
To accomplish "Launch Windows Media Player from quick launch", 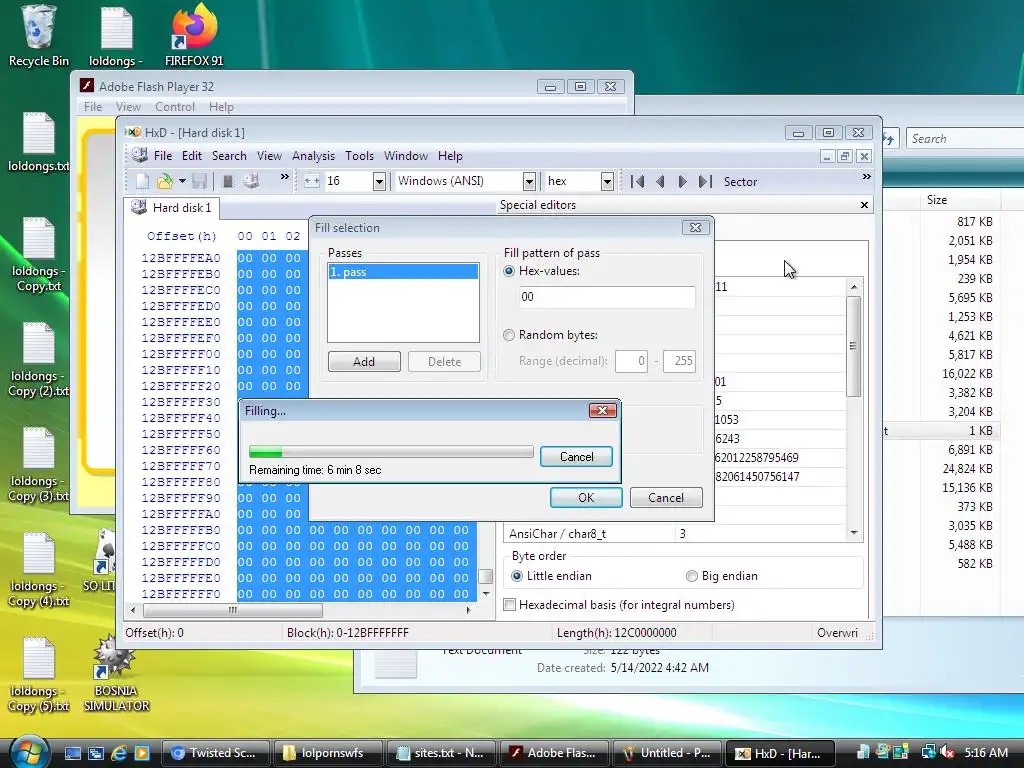I will coord(142,753).
